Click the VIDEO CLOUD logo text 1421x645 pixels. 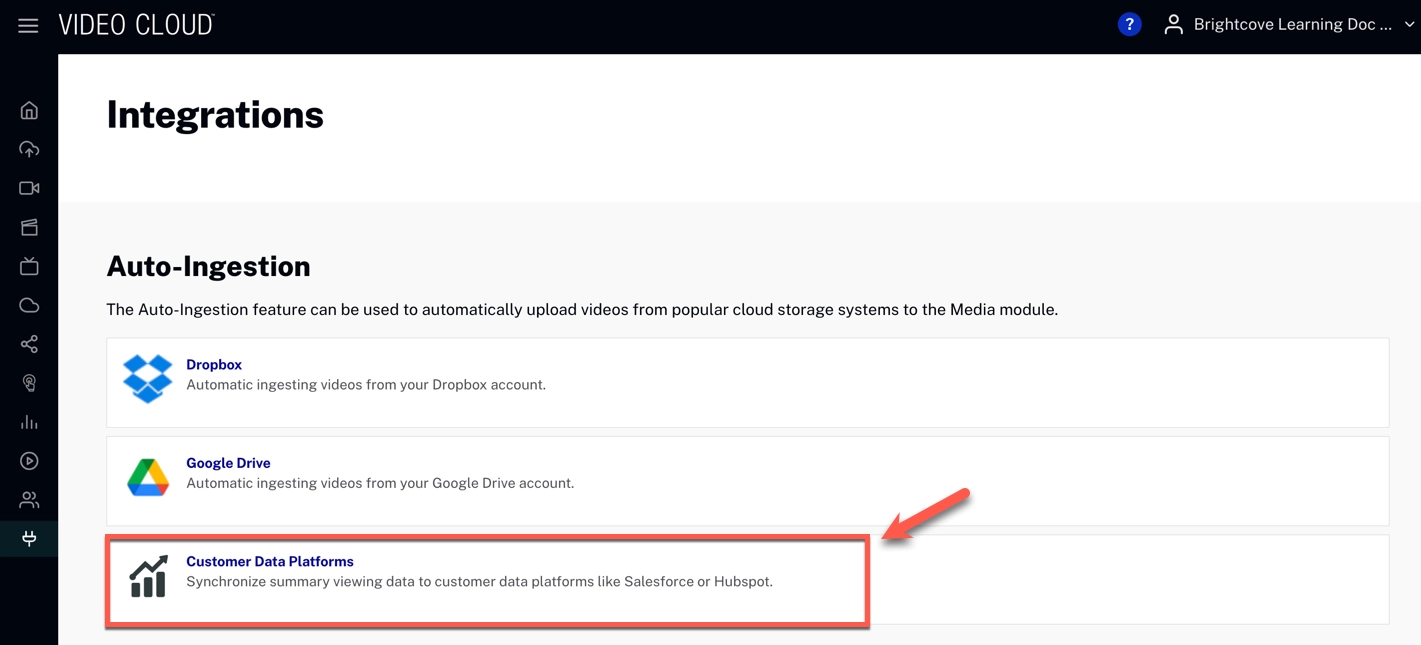tap(135, 24)
